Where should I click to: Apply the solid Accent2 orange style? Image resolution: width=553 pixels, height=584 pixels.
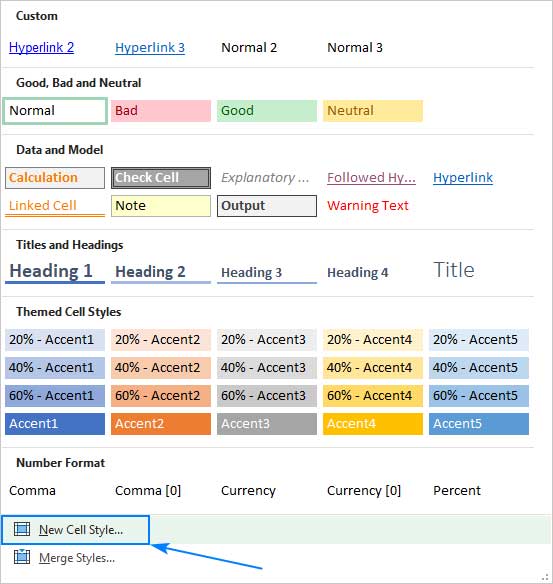tap(161, 423)
